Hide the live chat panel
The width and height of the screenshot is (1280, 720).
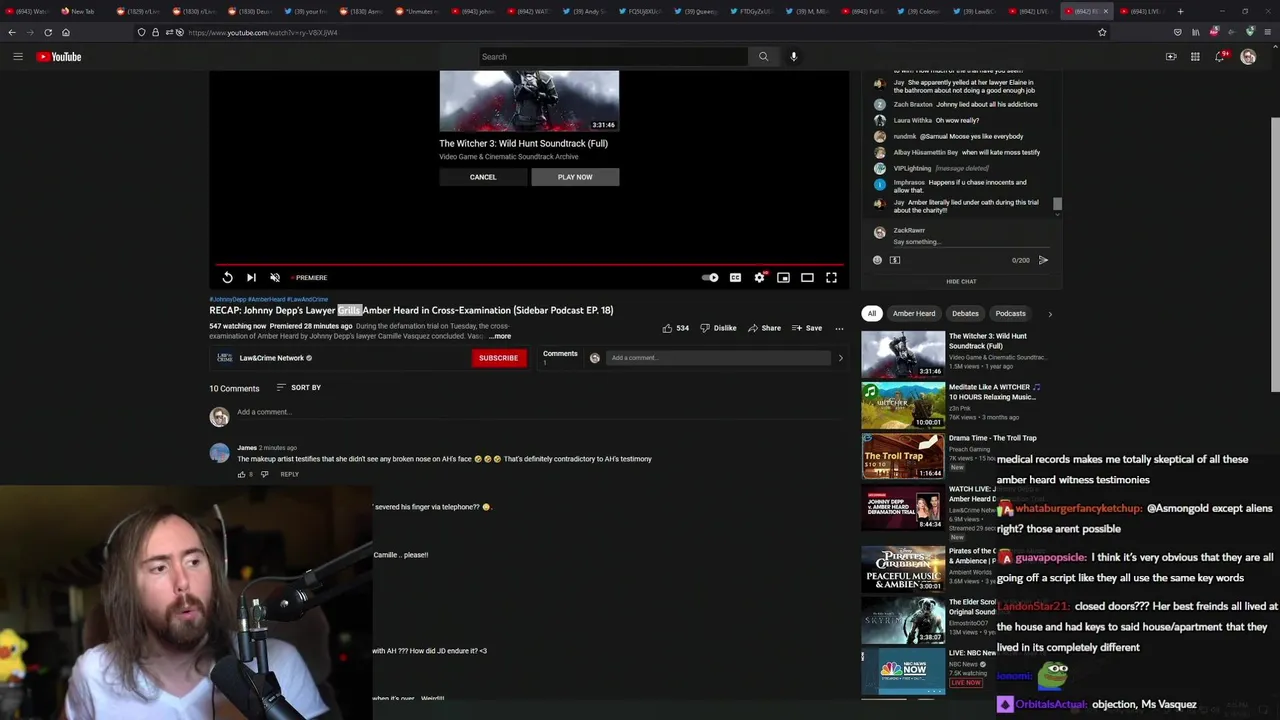point(961,282)
